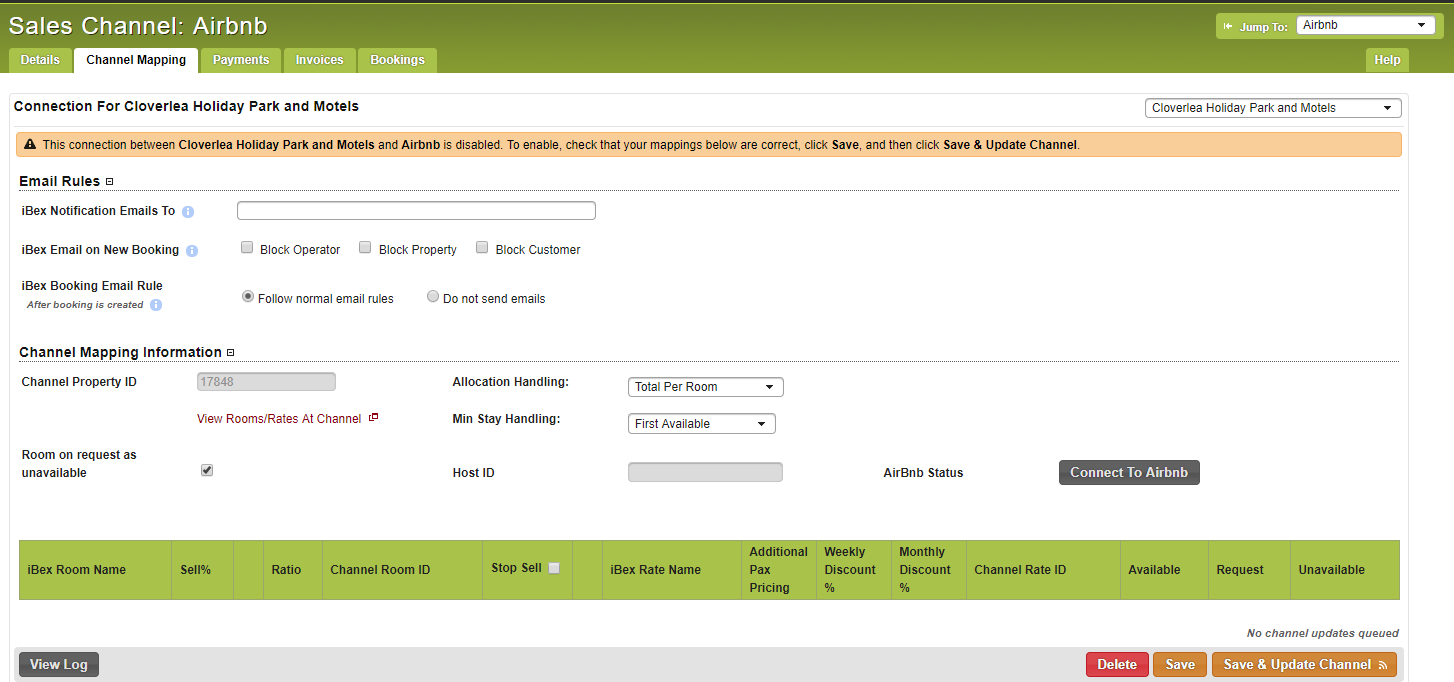Screen dimensions: 1454x682
Task: Click Save & Update Channel button
Action: click(x=1304, y=665)
